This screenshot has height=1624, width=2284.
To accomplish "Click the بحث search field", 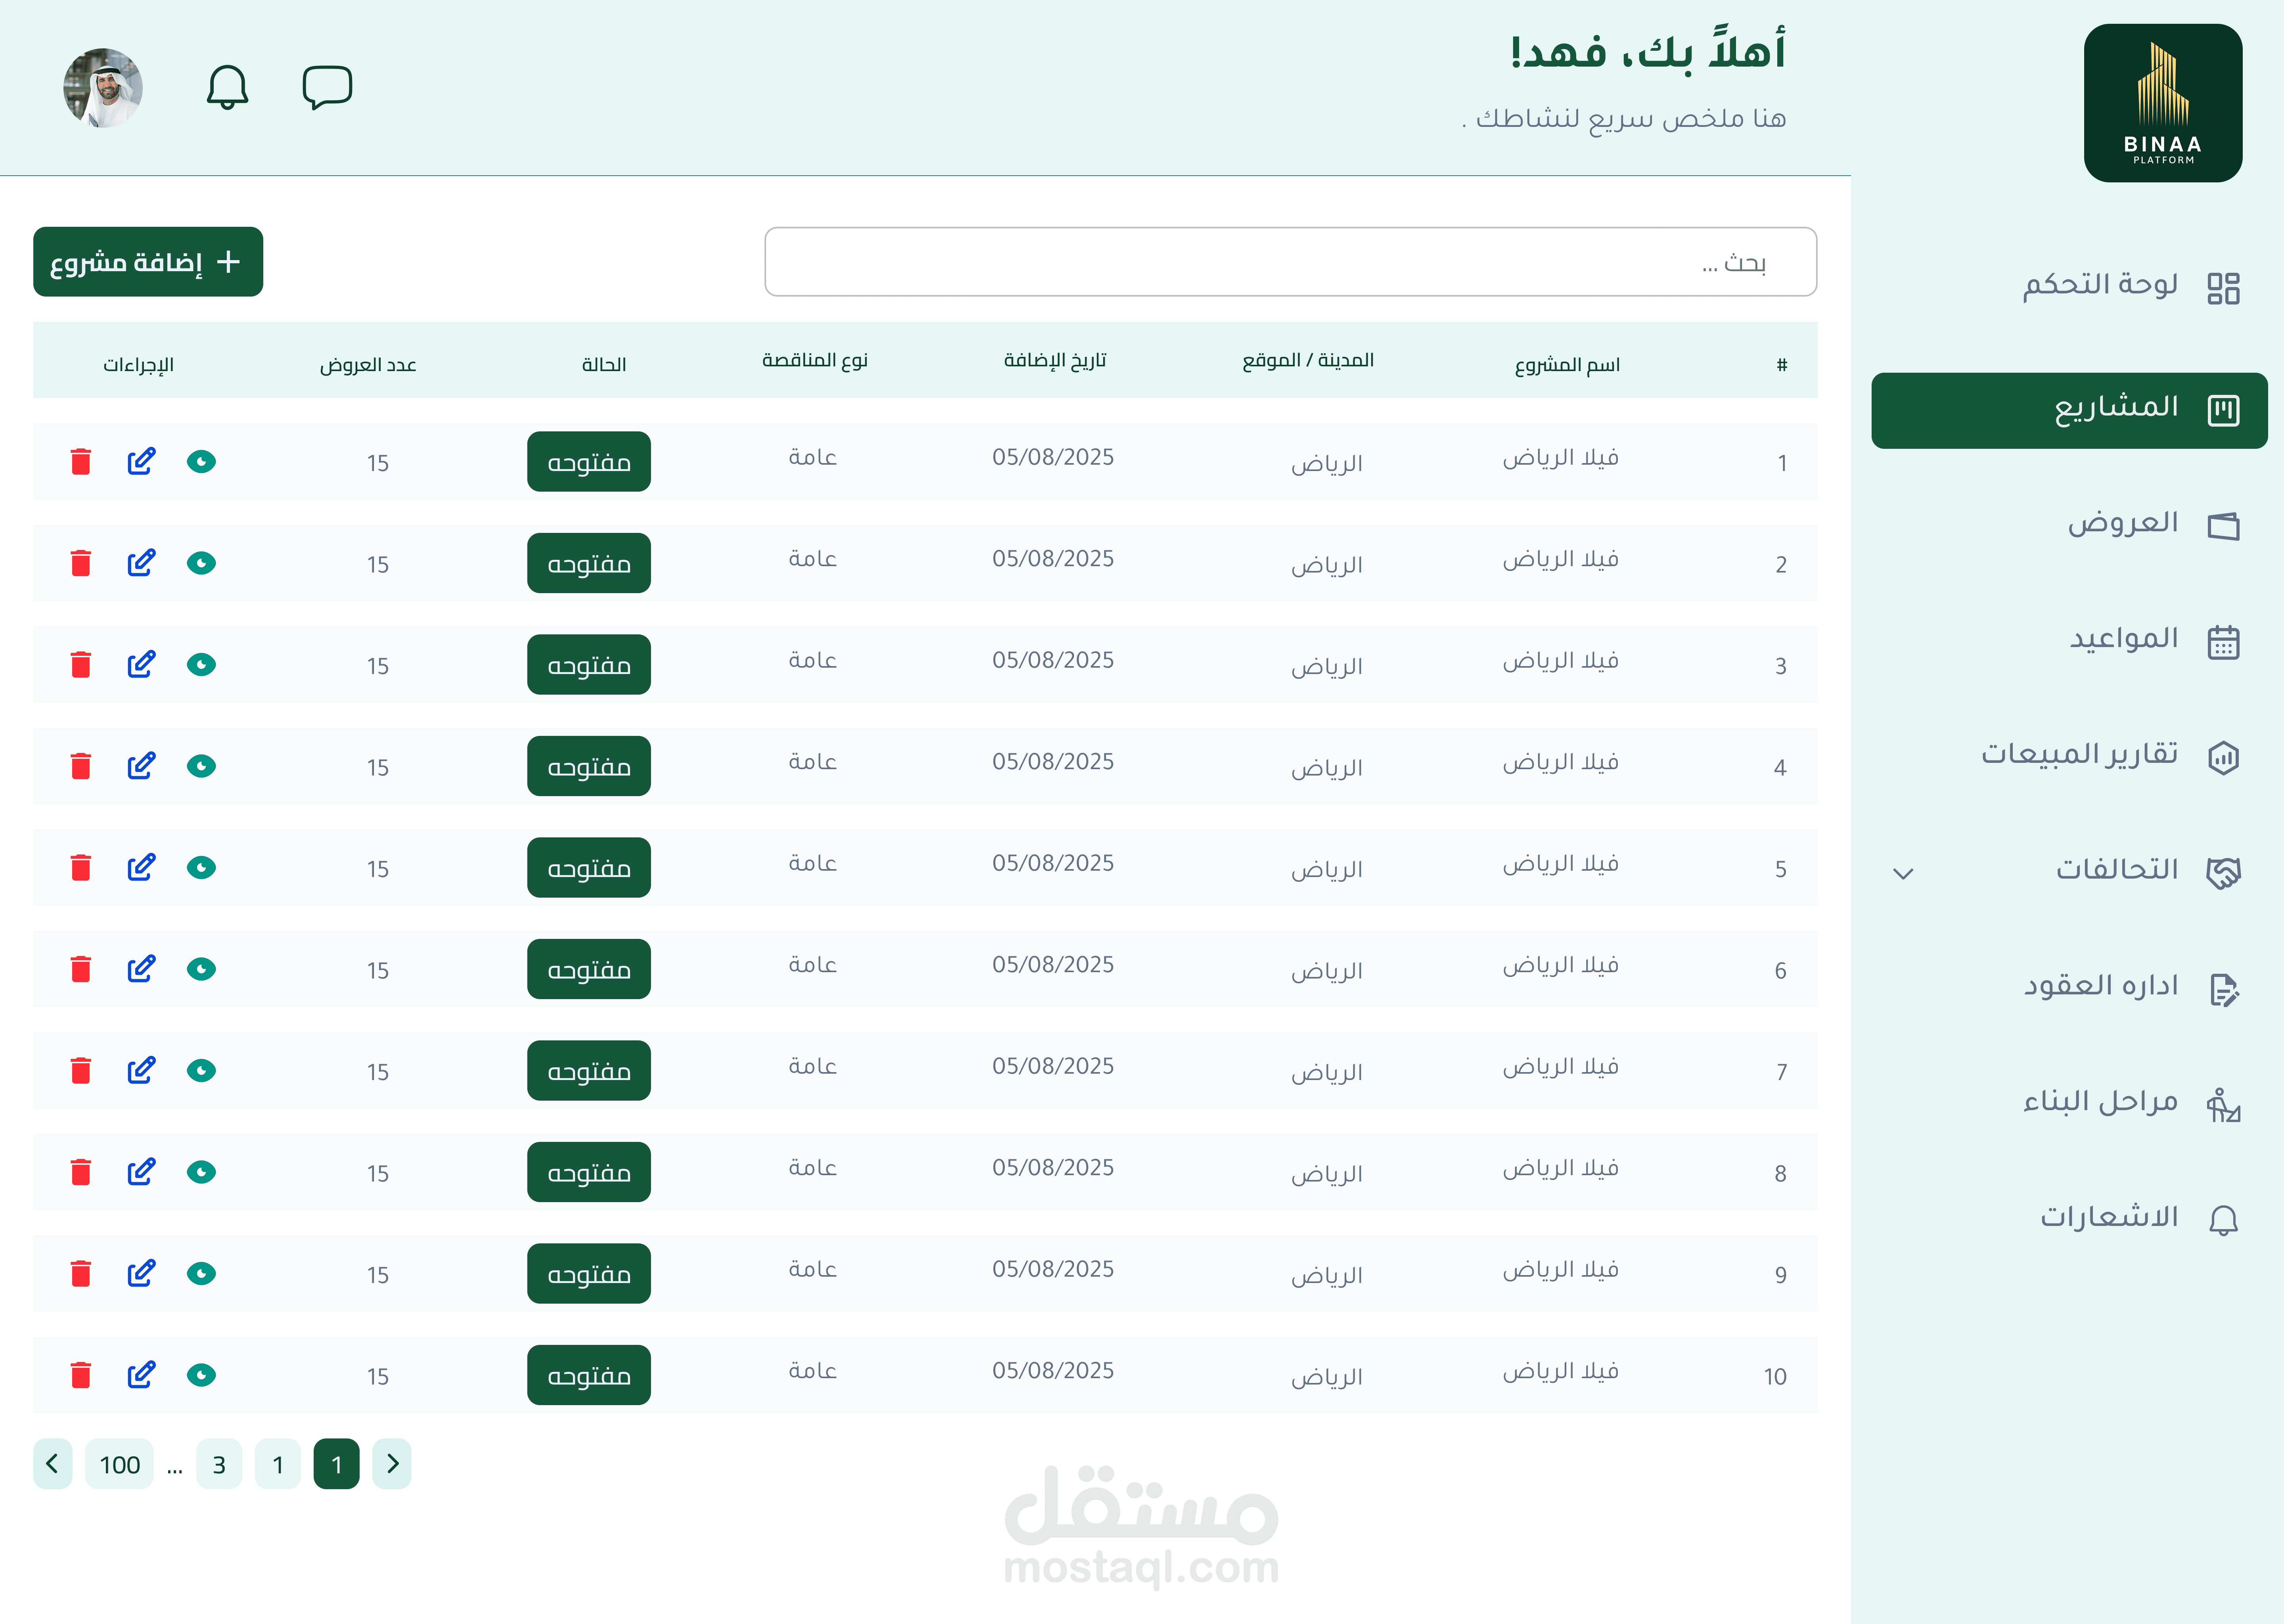I will (1290, 262).
